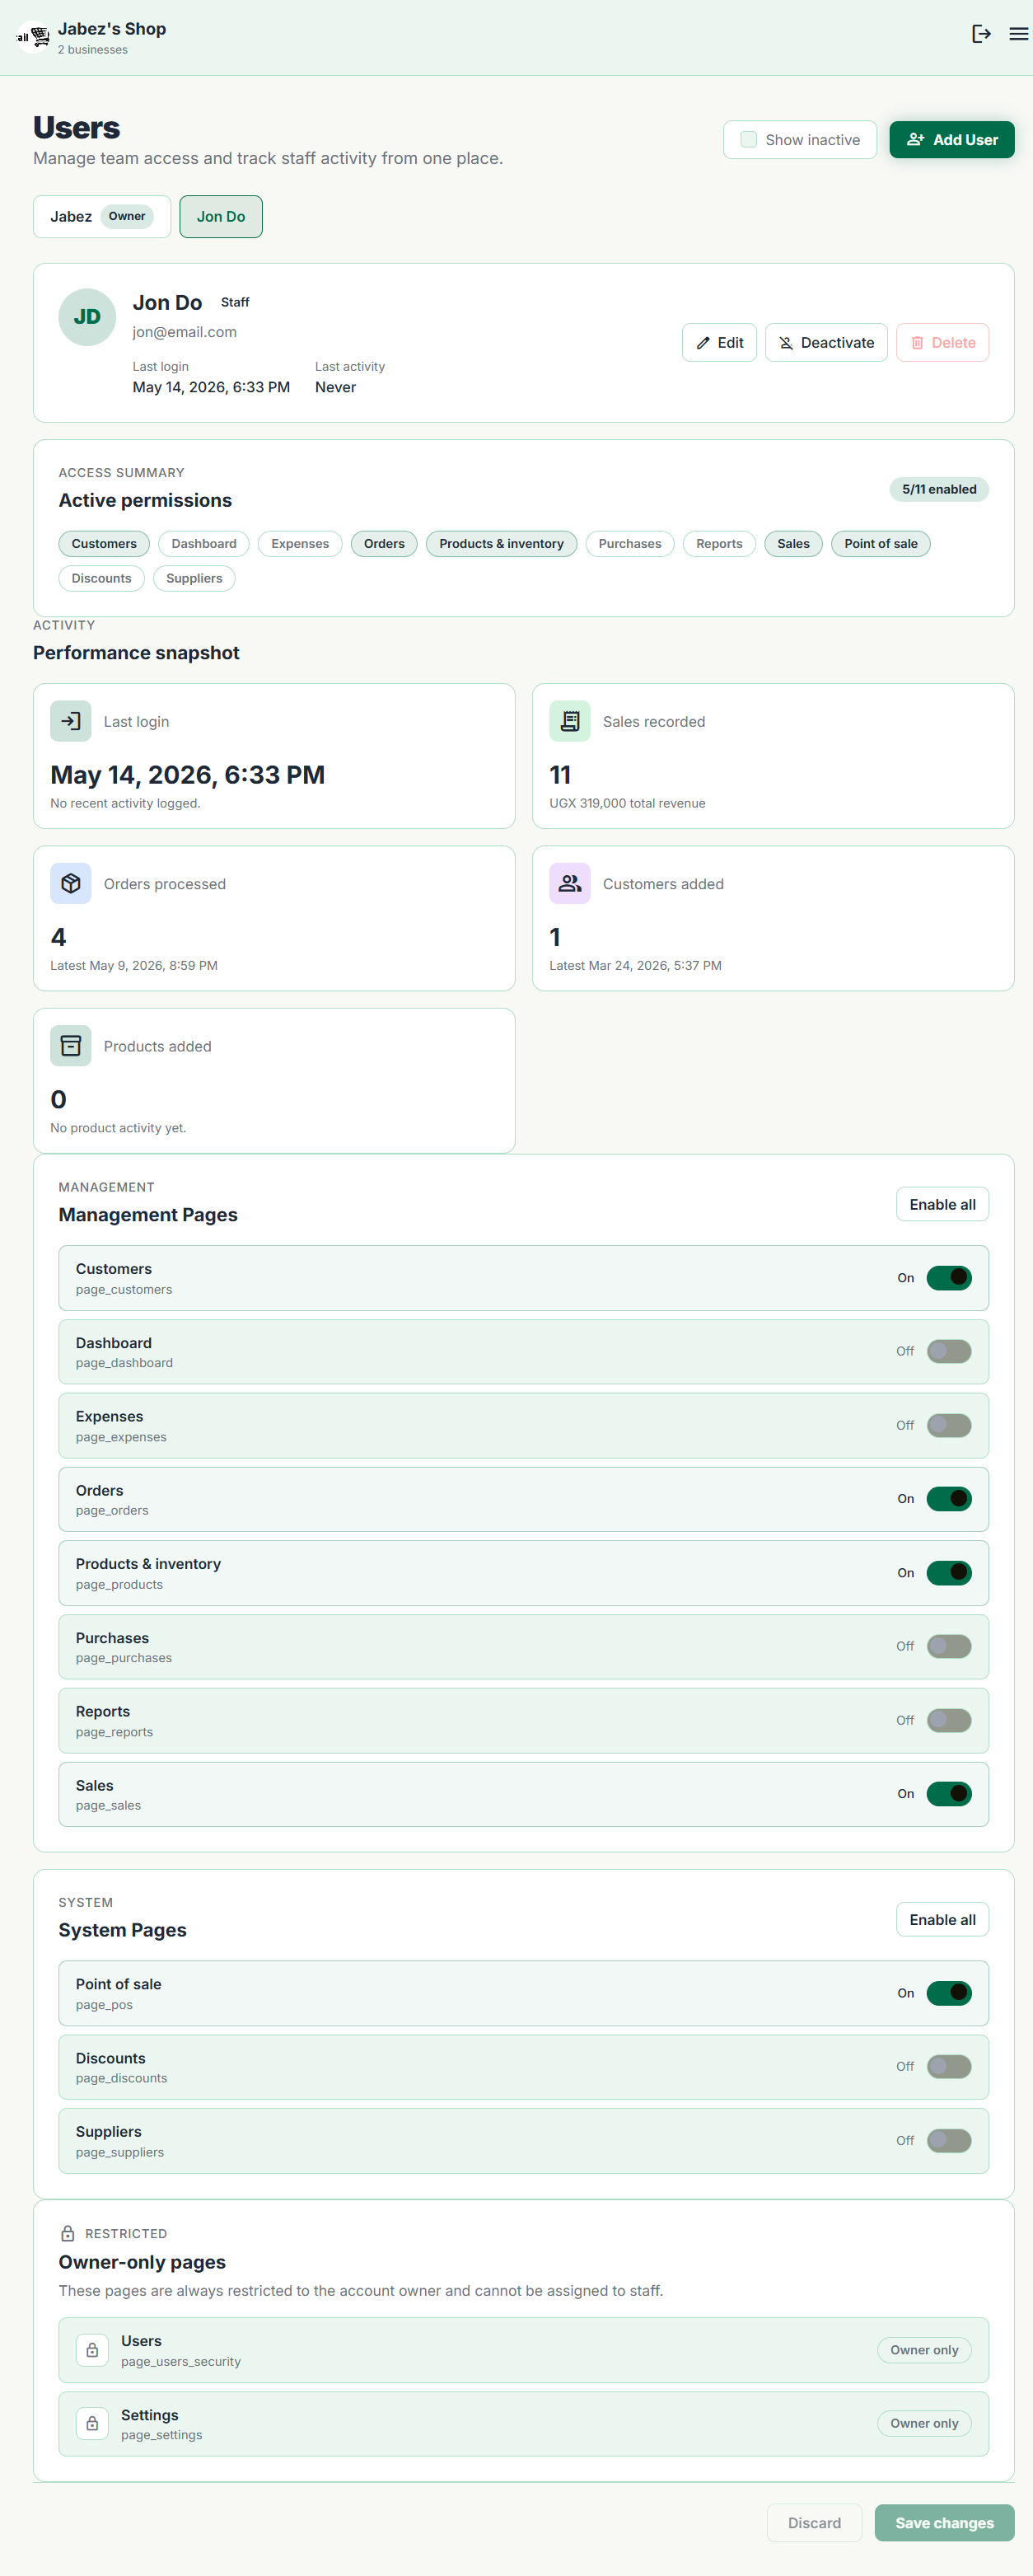This screenshot has width=1033, height=2576.
Task: Open the hamburger menu icon
Action: (1018, 34)
